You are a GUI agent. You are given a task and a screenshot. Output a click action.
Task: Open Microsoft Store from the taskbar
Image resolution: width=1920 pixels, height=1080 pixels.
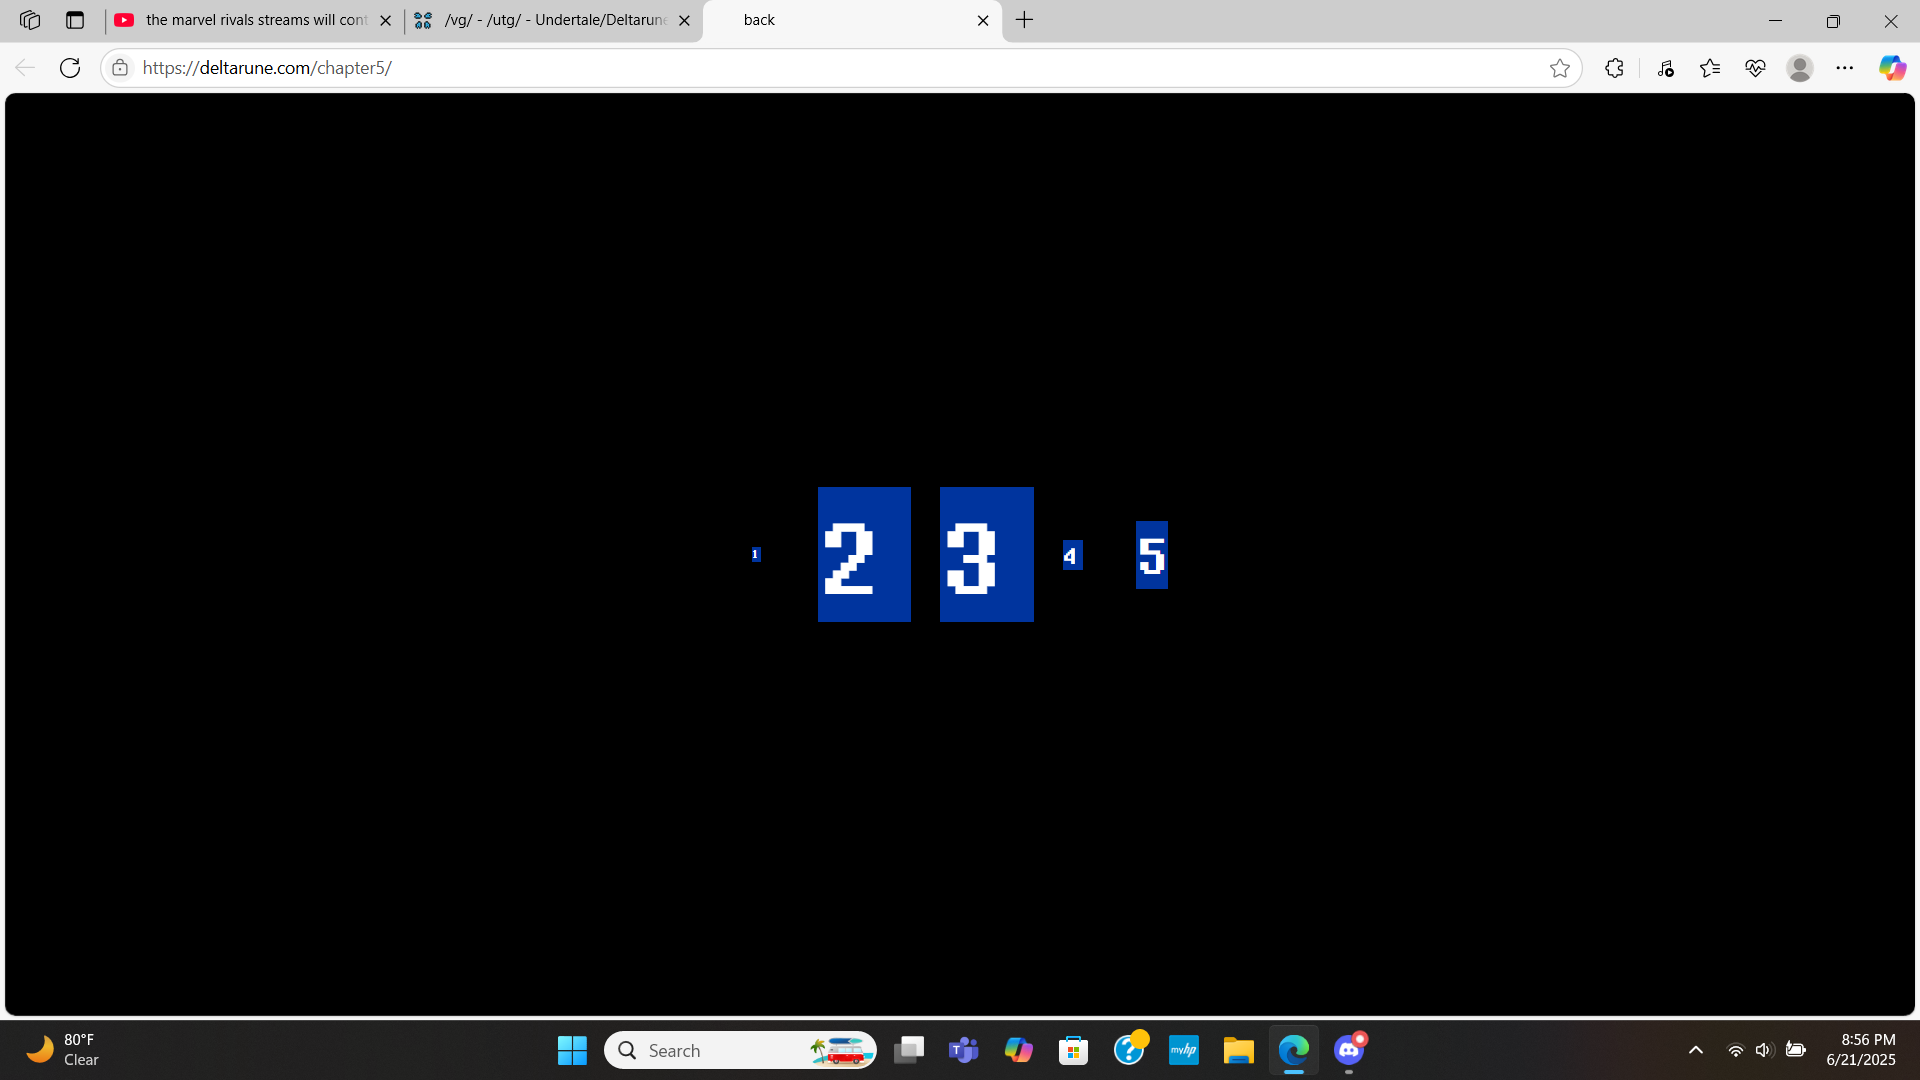pyautogui.click(x=1074, y=1050)
